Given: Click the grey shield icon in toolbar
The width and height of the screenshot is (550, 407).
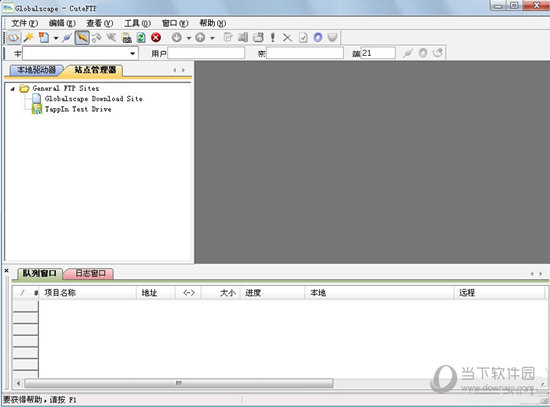Looking at the screenshot, I should coord(332,37).
